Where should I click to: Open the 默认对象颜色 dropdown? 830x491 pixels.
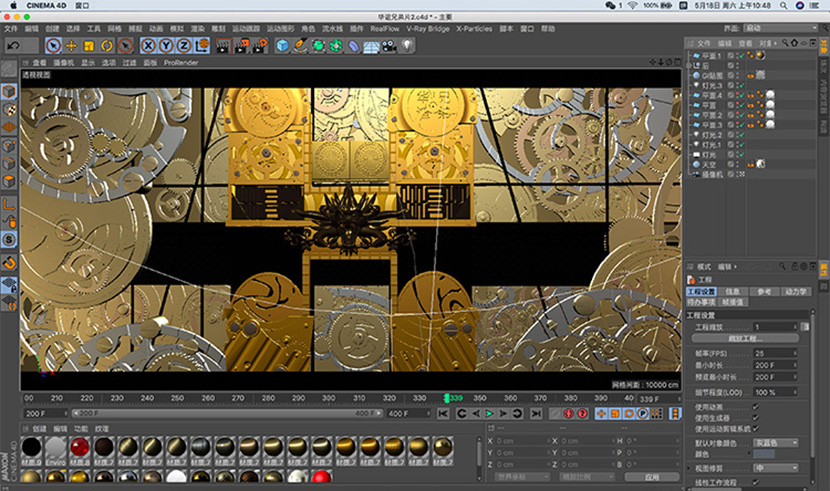coord(775,442)
